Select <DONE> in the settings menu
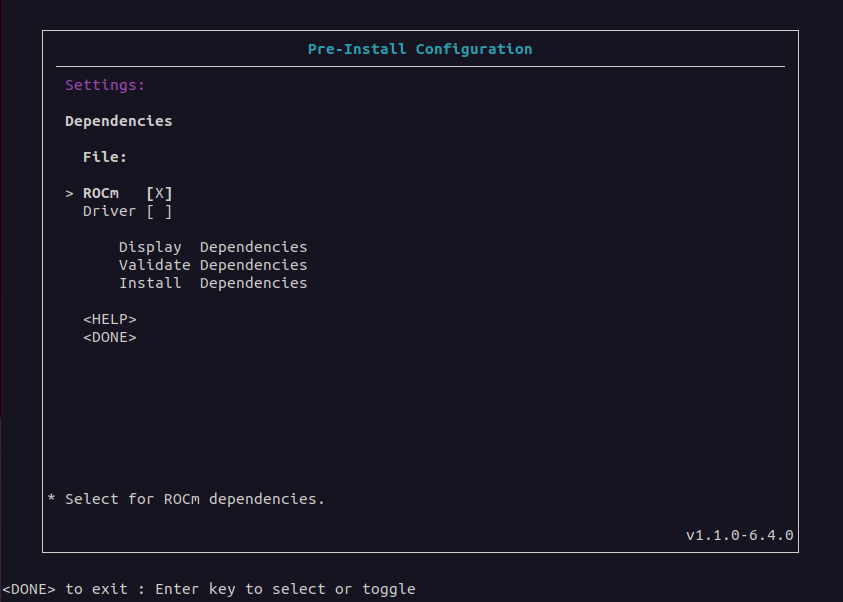The width and height of the screenshot is (843, 602). pyautogui.click(x=109, y=337)
